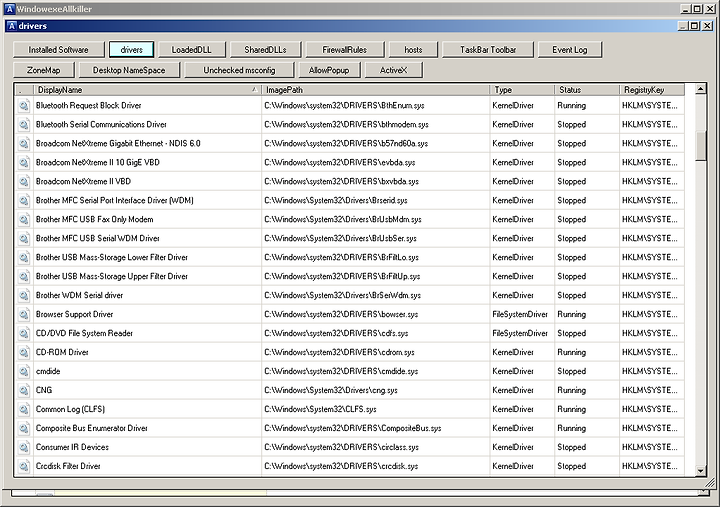Screen dimensions: 720x507
Task: Click the KernelDriver type for Brother WDM Serial driver
Action: (x=513, y=295)
